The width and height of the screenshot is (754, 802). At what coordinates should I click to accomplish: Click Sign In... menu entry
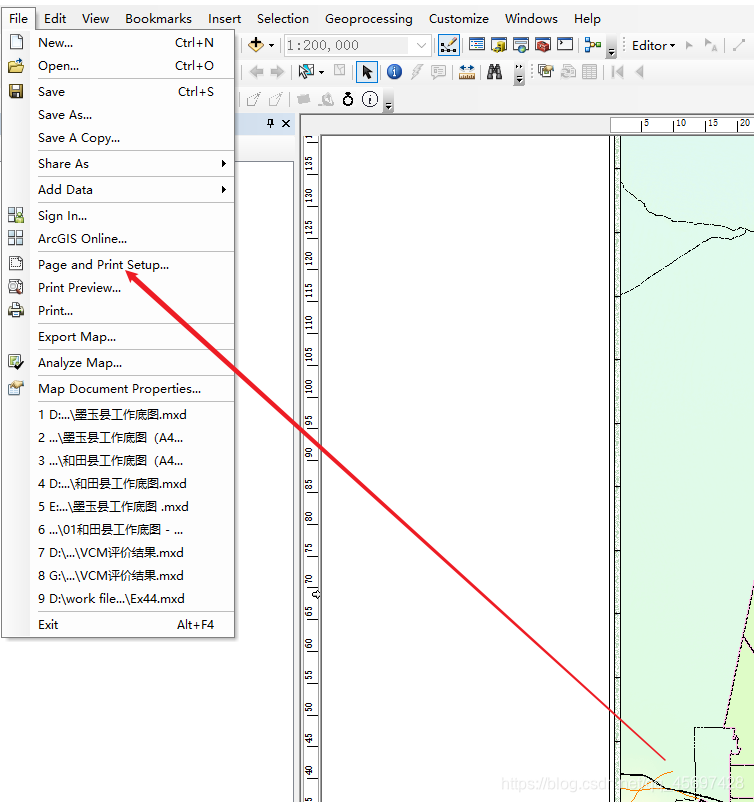coord(119,216)
